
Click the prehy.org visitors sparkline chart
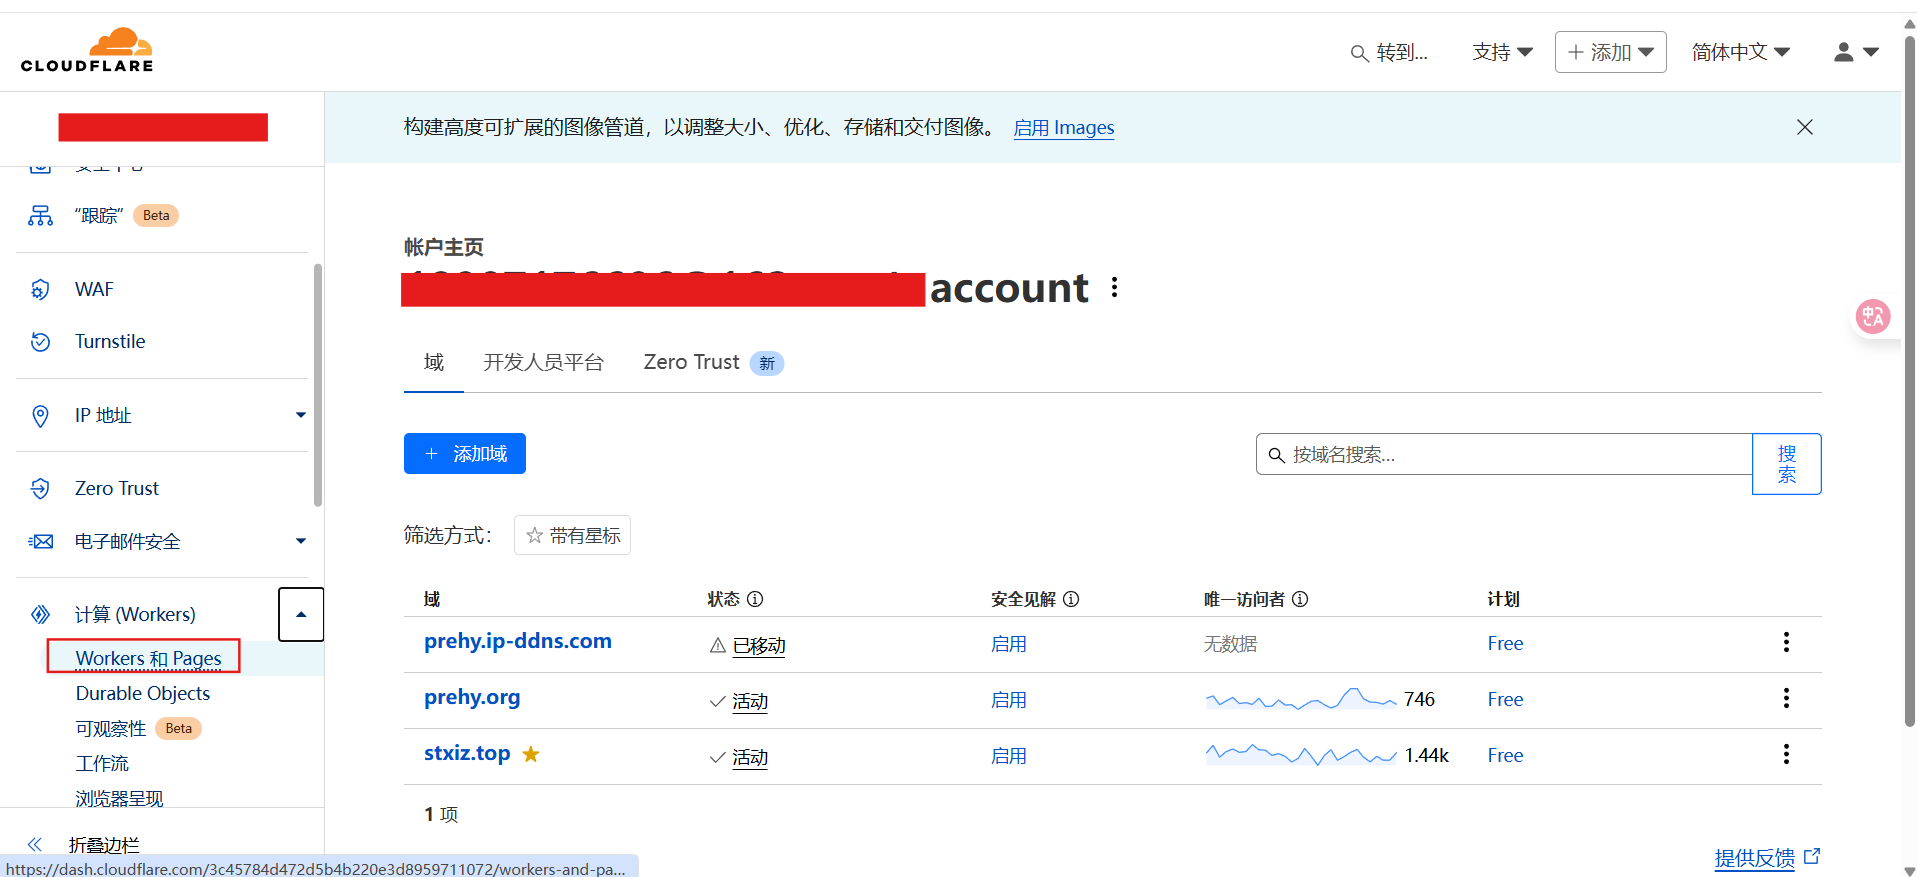point(1301,698)
